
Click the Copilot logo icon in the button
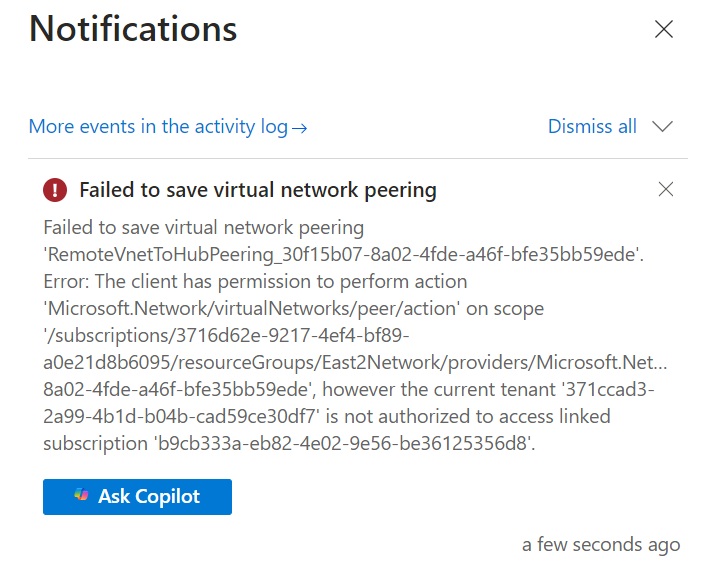82,496
